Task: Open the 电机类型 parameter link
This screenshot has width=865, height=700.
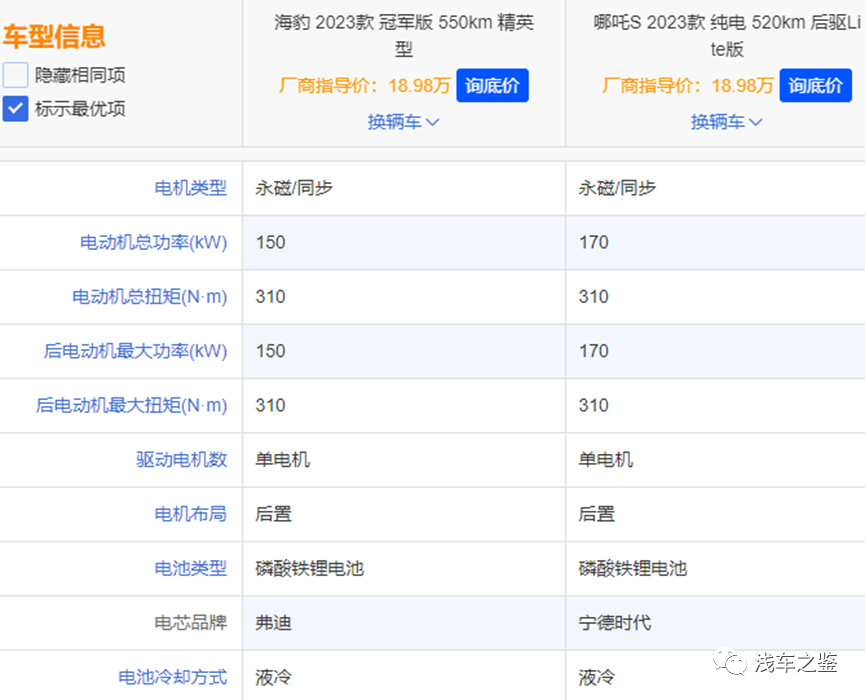Action: [190, 188]
